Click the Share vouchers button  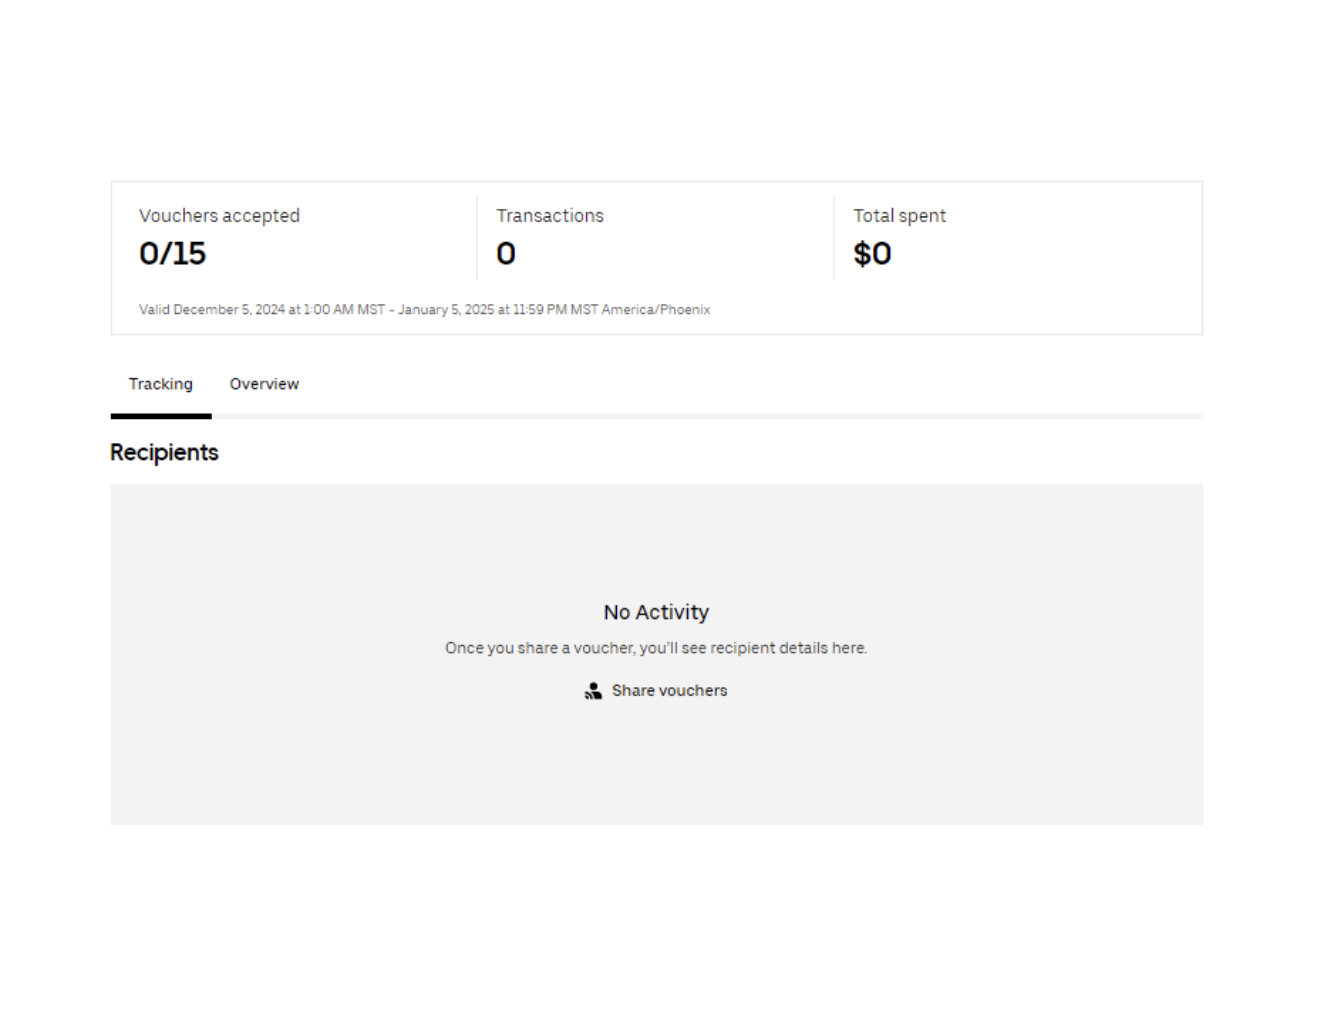(656, 691)
